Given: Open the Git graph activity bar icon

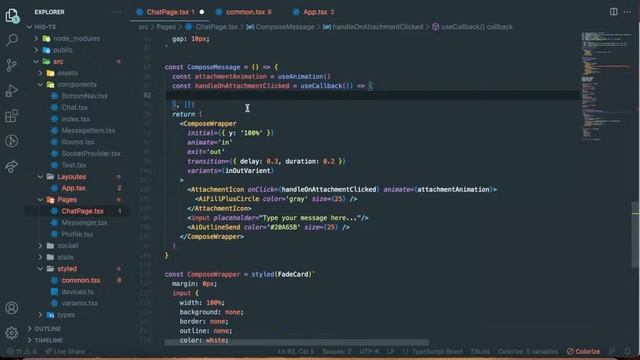Looking at the screenshot, I should click(12, 141).
